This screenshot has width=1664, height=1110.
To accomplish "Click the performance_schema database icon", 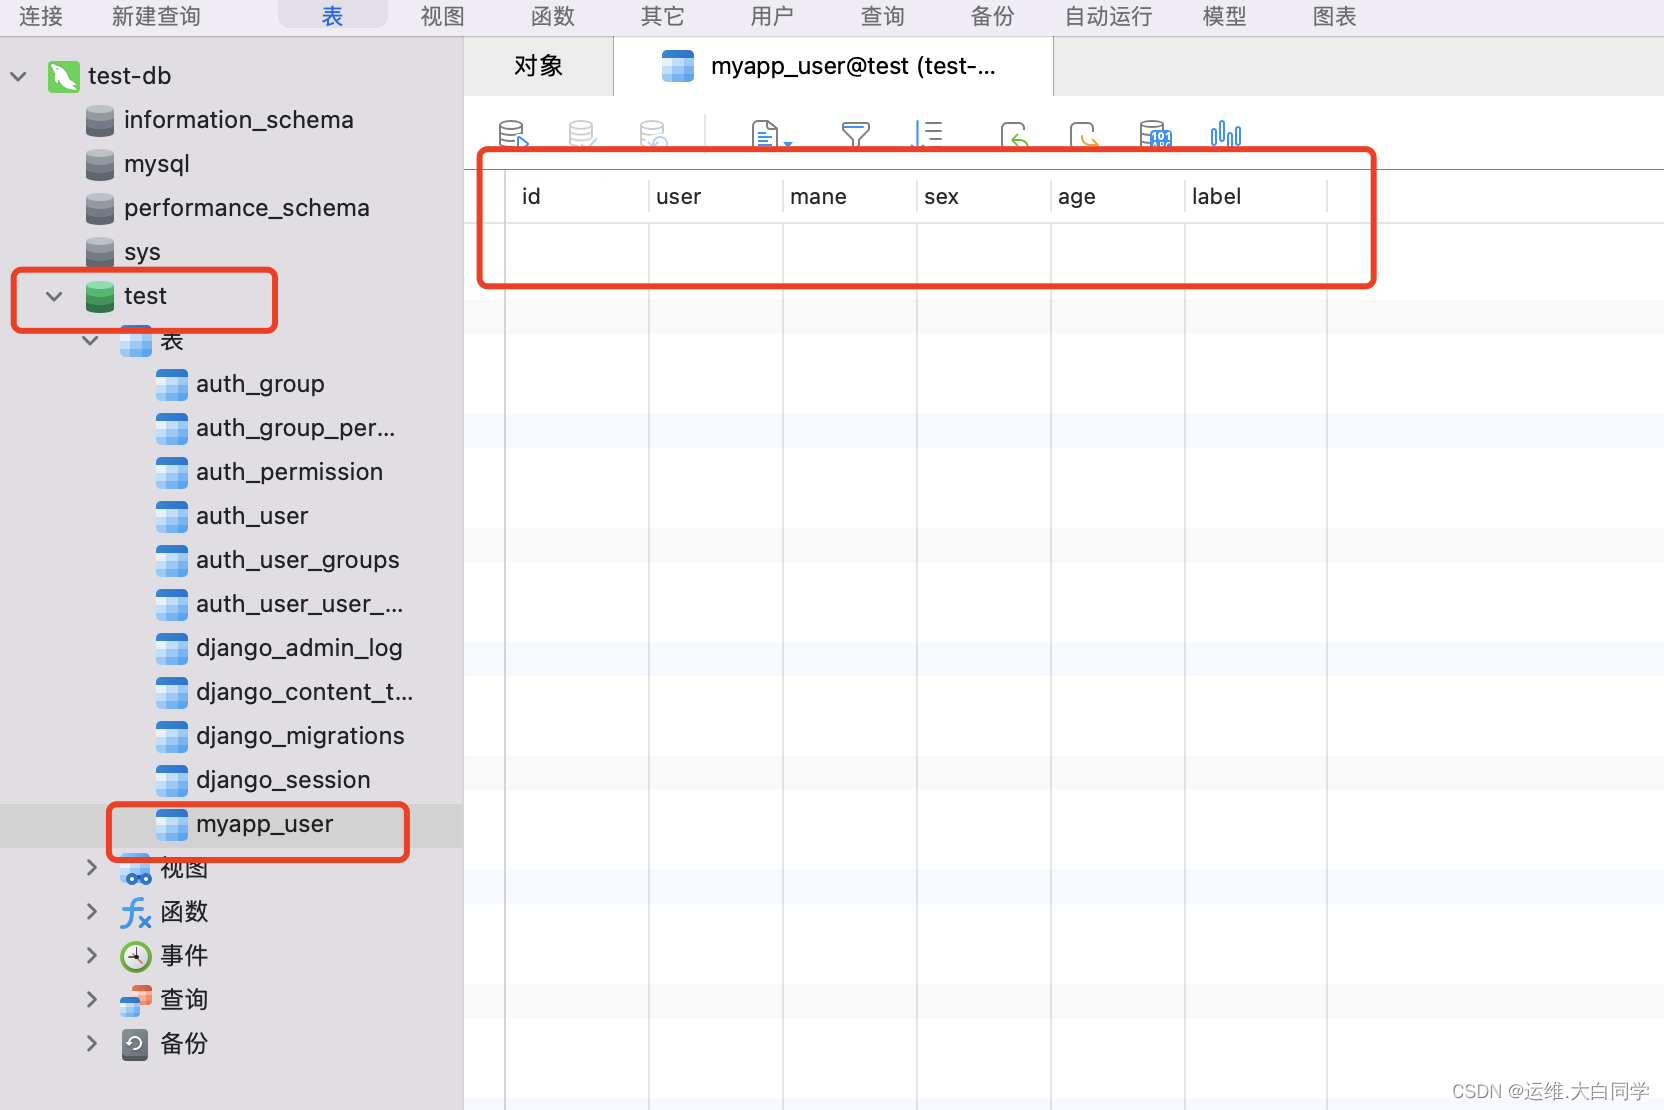I will (100, 209).
